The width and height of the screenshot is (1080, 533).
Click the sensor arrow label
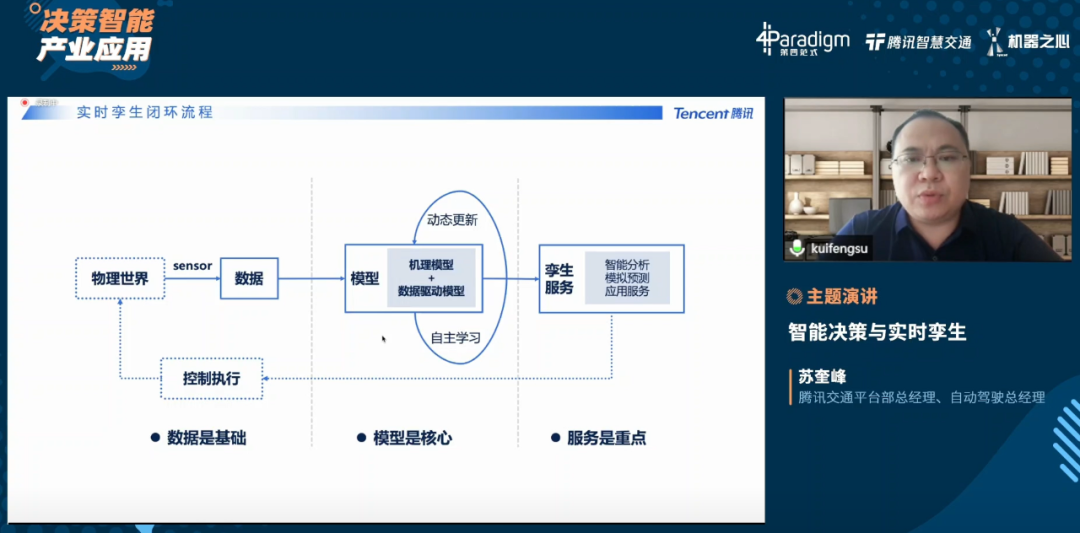click(192, 266)
